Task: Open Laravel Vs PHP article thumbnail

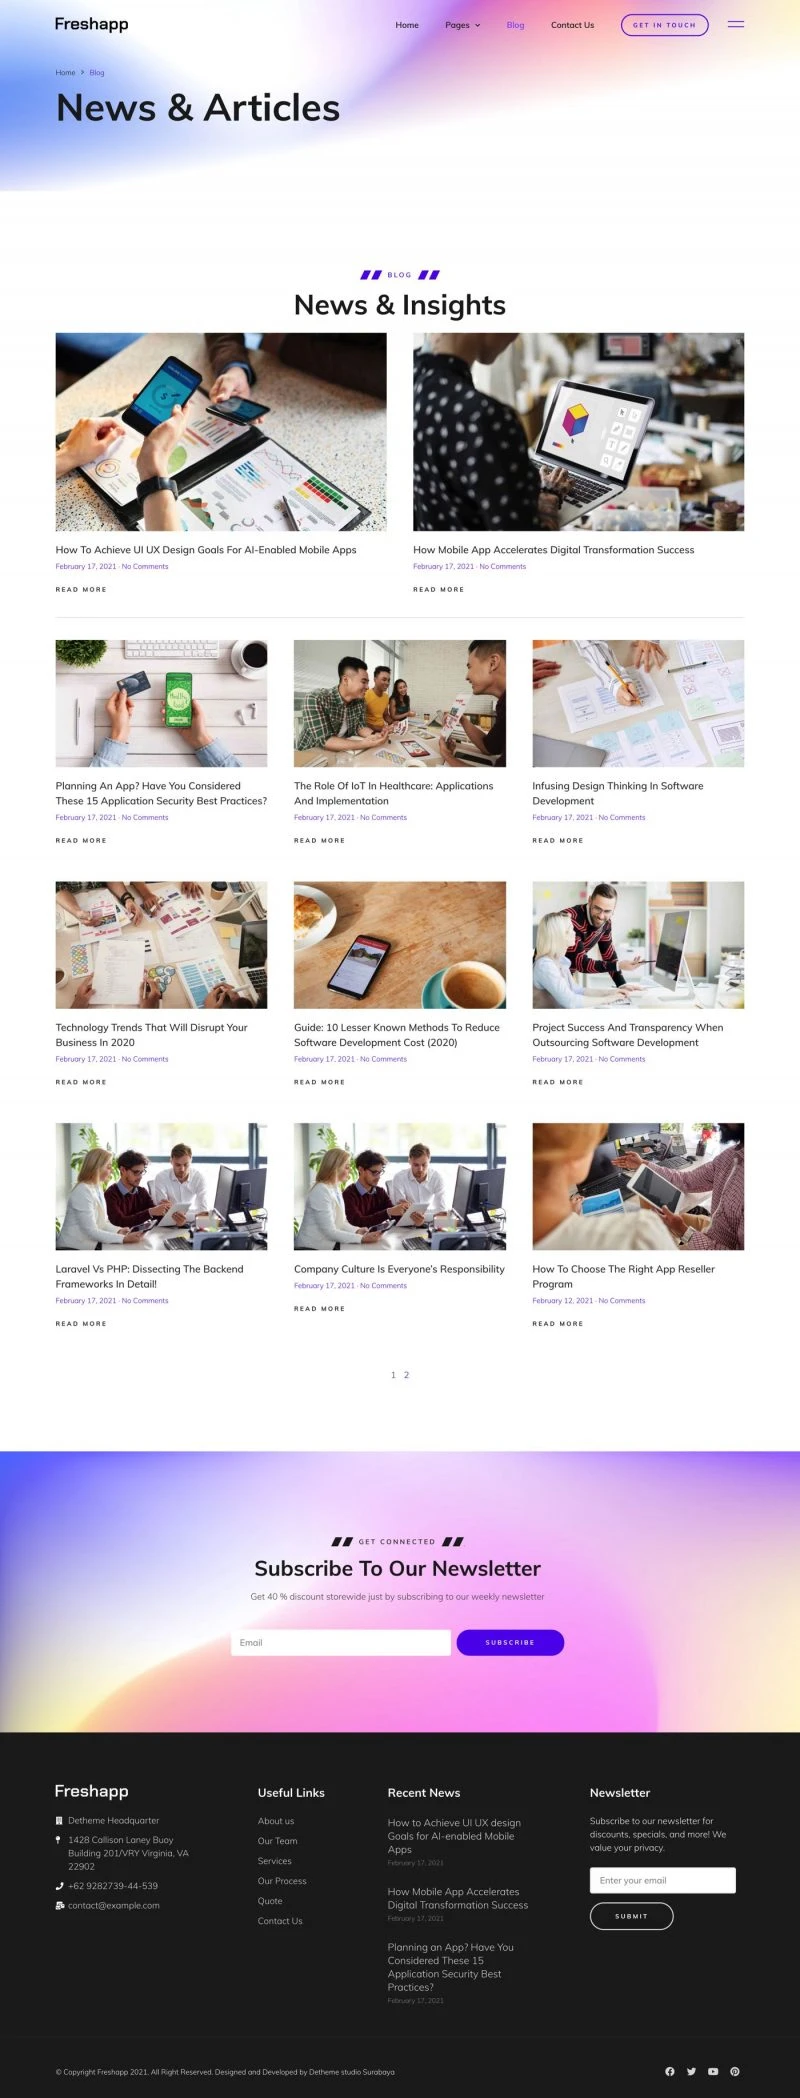Action: (x=161, y=1186)
